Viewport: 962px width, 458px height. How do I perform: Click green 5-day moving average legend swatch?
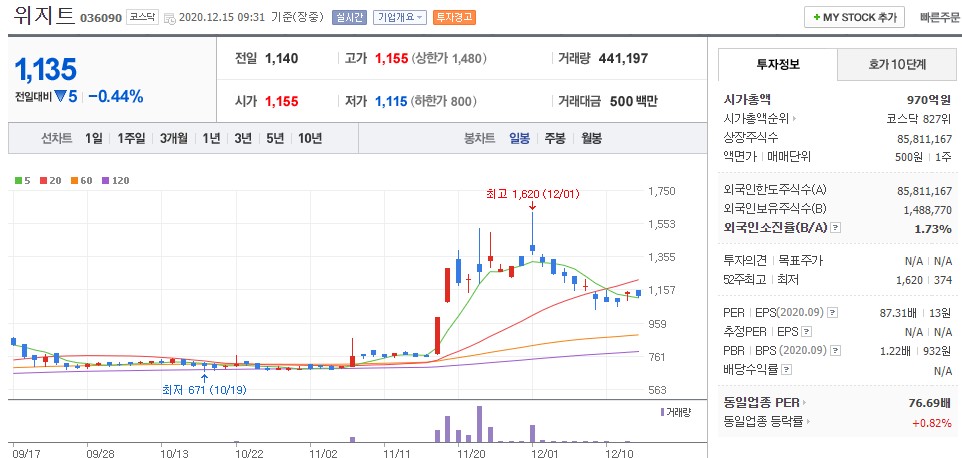18,181
